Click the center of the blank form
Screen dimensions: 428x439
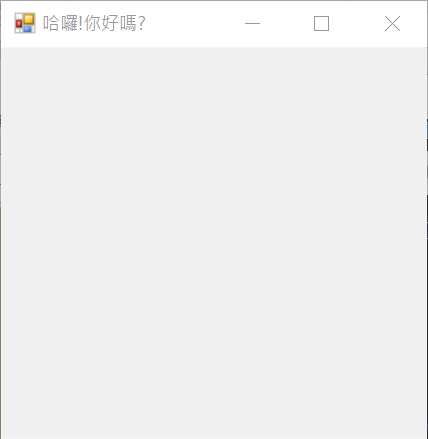point(214,243)
